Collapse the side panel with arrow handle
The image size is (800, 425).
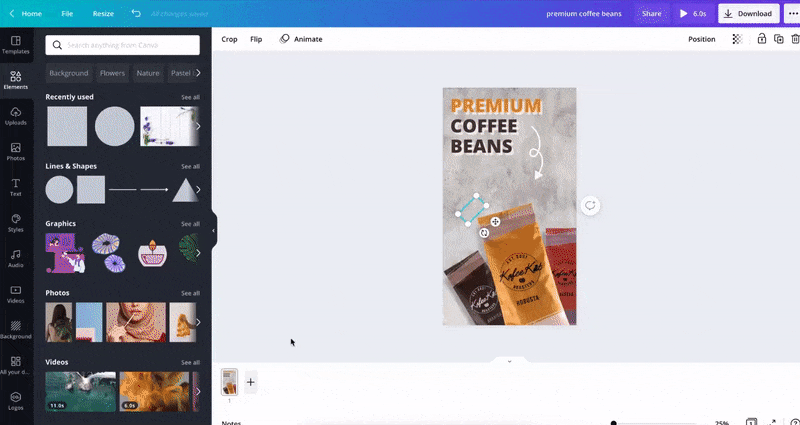[213, 230]
